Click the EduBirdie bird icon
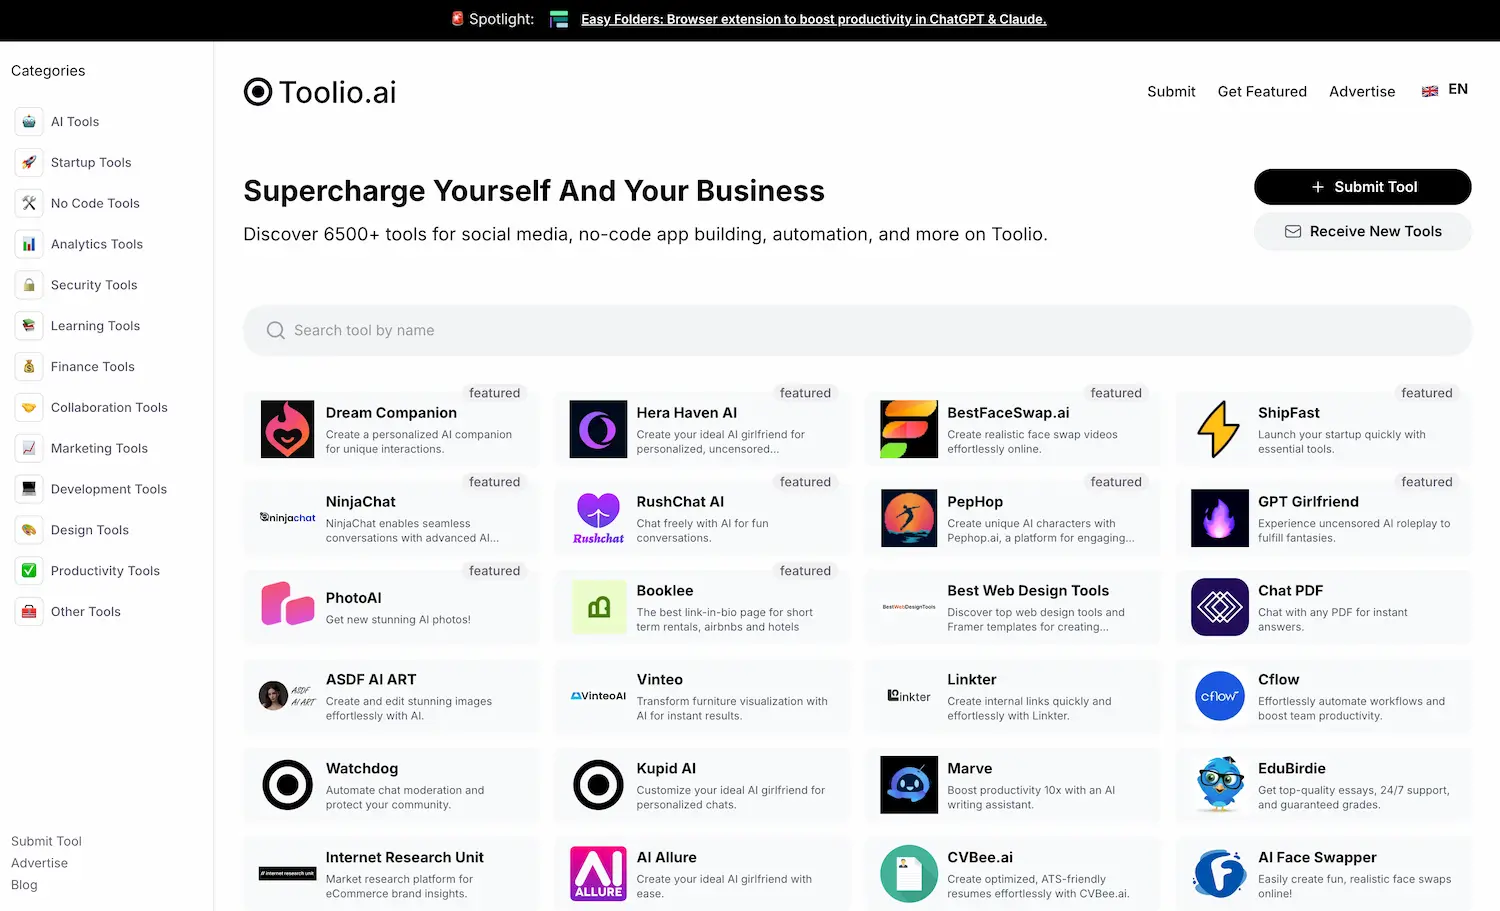Screen dimensions: 1500x911 [x=1219, y=785]
